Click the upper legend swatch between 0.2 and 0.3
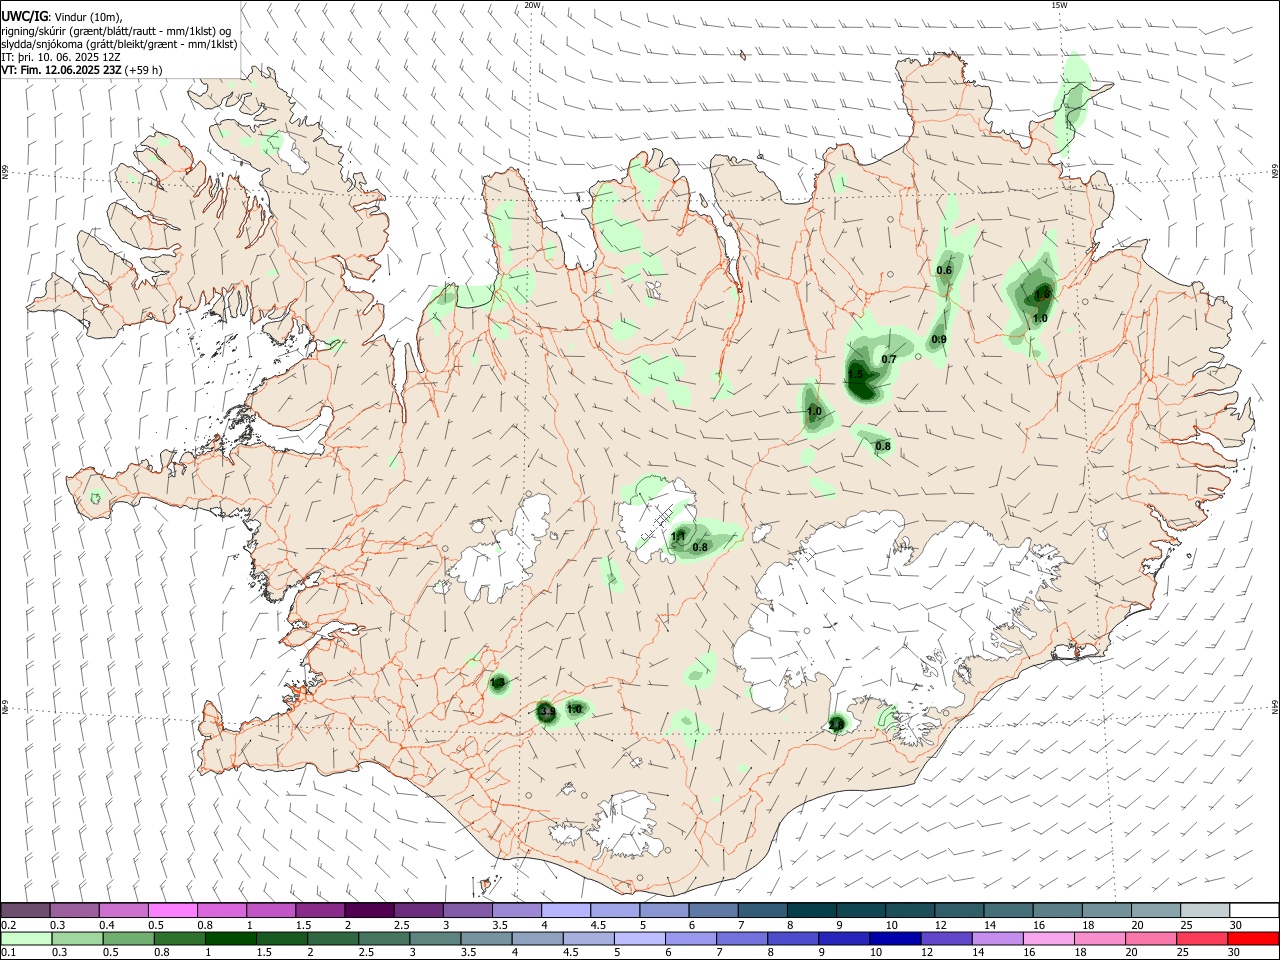 pyautogui.click(x=25, y=910)
